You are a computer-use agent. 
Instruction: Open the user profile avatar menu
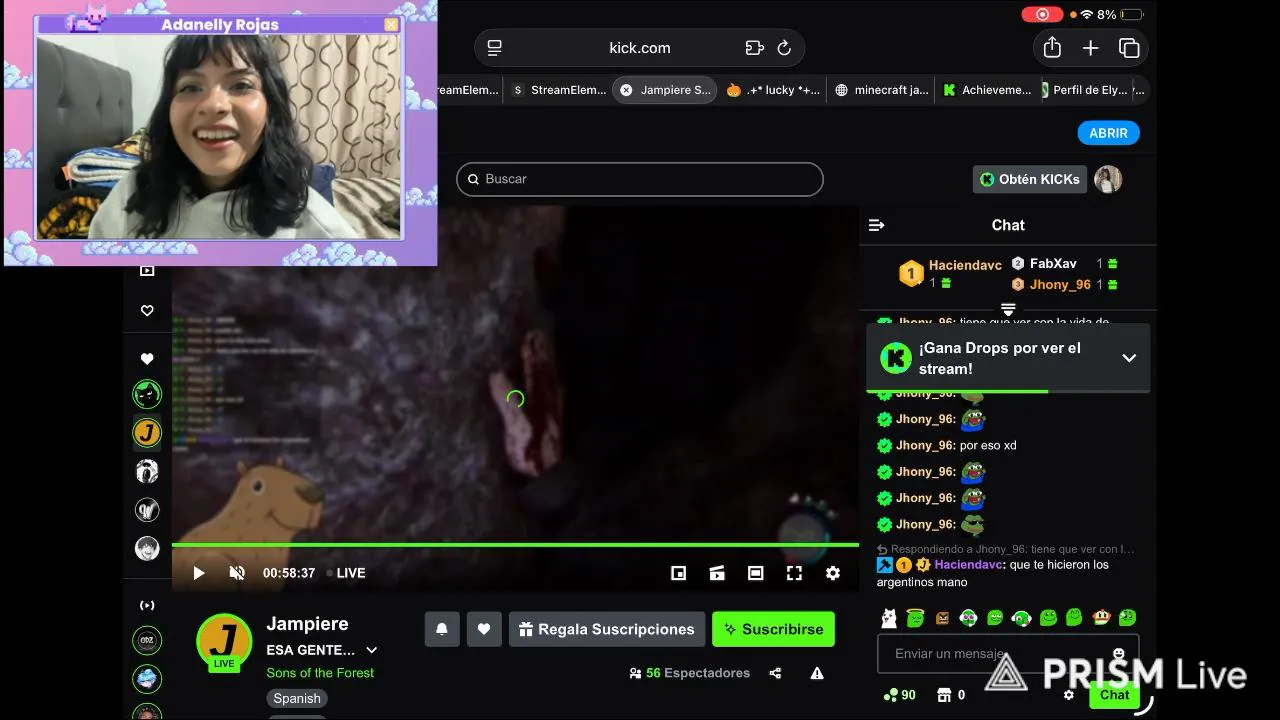(1108, 179)
